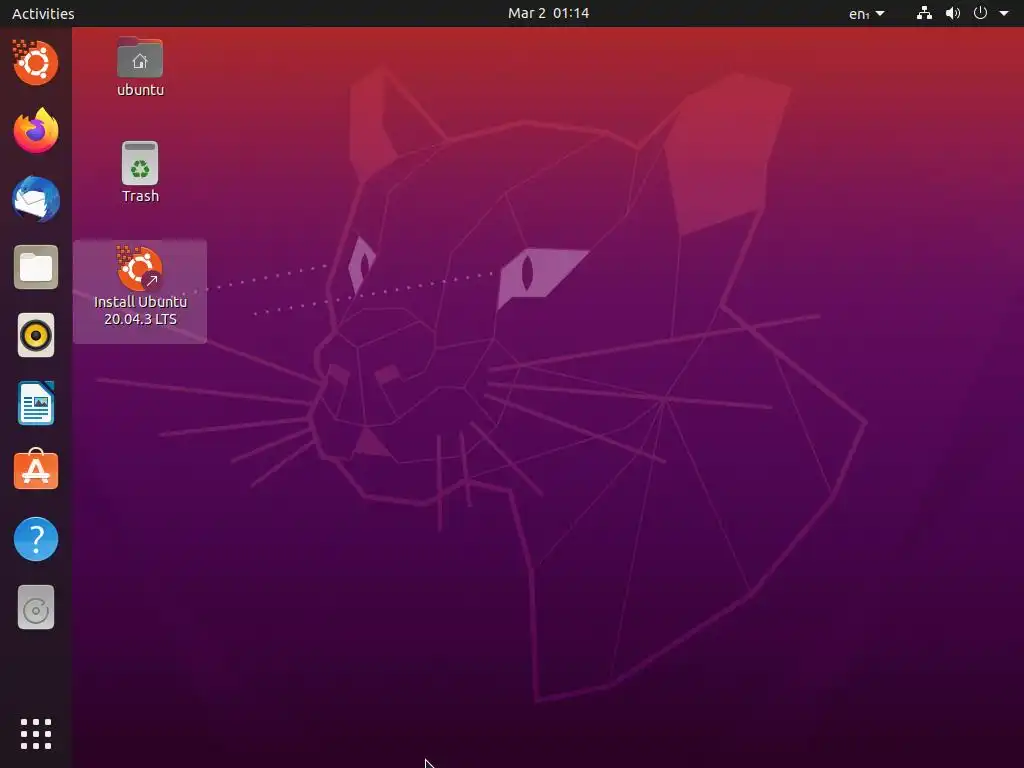Viewport: 1024px width, 768px height.
Task: Launch the Install Ubuntu dock icon
Action: pyautogui.click(x=35, y=63)
